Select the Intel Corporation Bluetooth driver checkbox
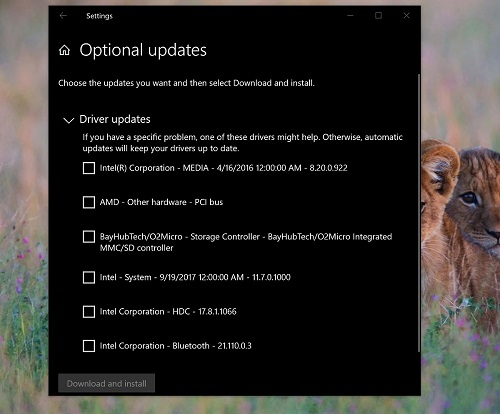Viewport: 500px width, 414px height. pyautogui.click(x=89, y=346)
